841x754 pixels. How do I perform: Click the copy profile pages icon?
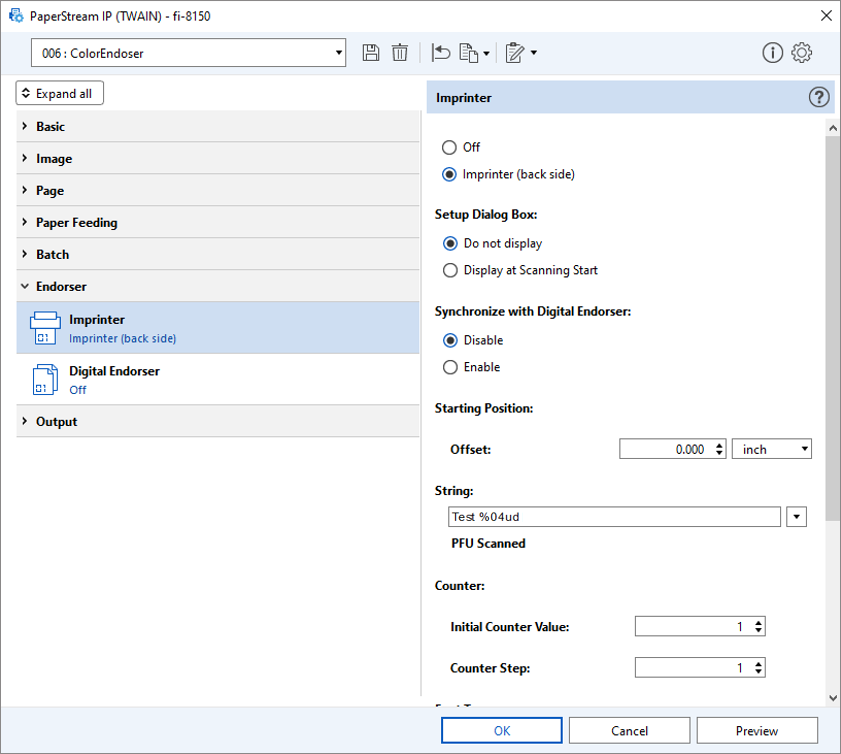point(469,53)
